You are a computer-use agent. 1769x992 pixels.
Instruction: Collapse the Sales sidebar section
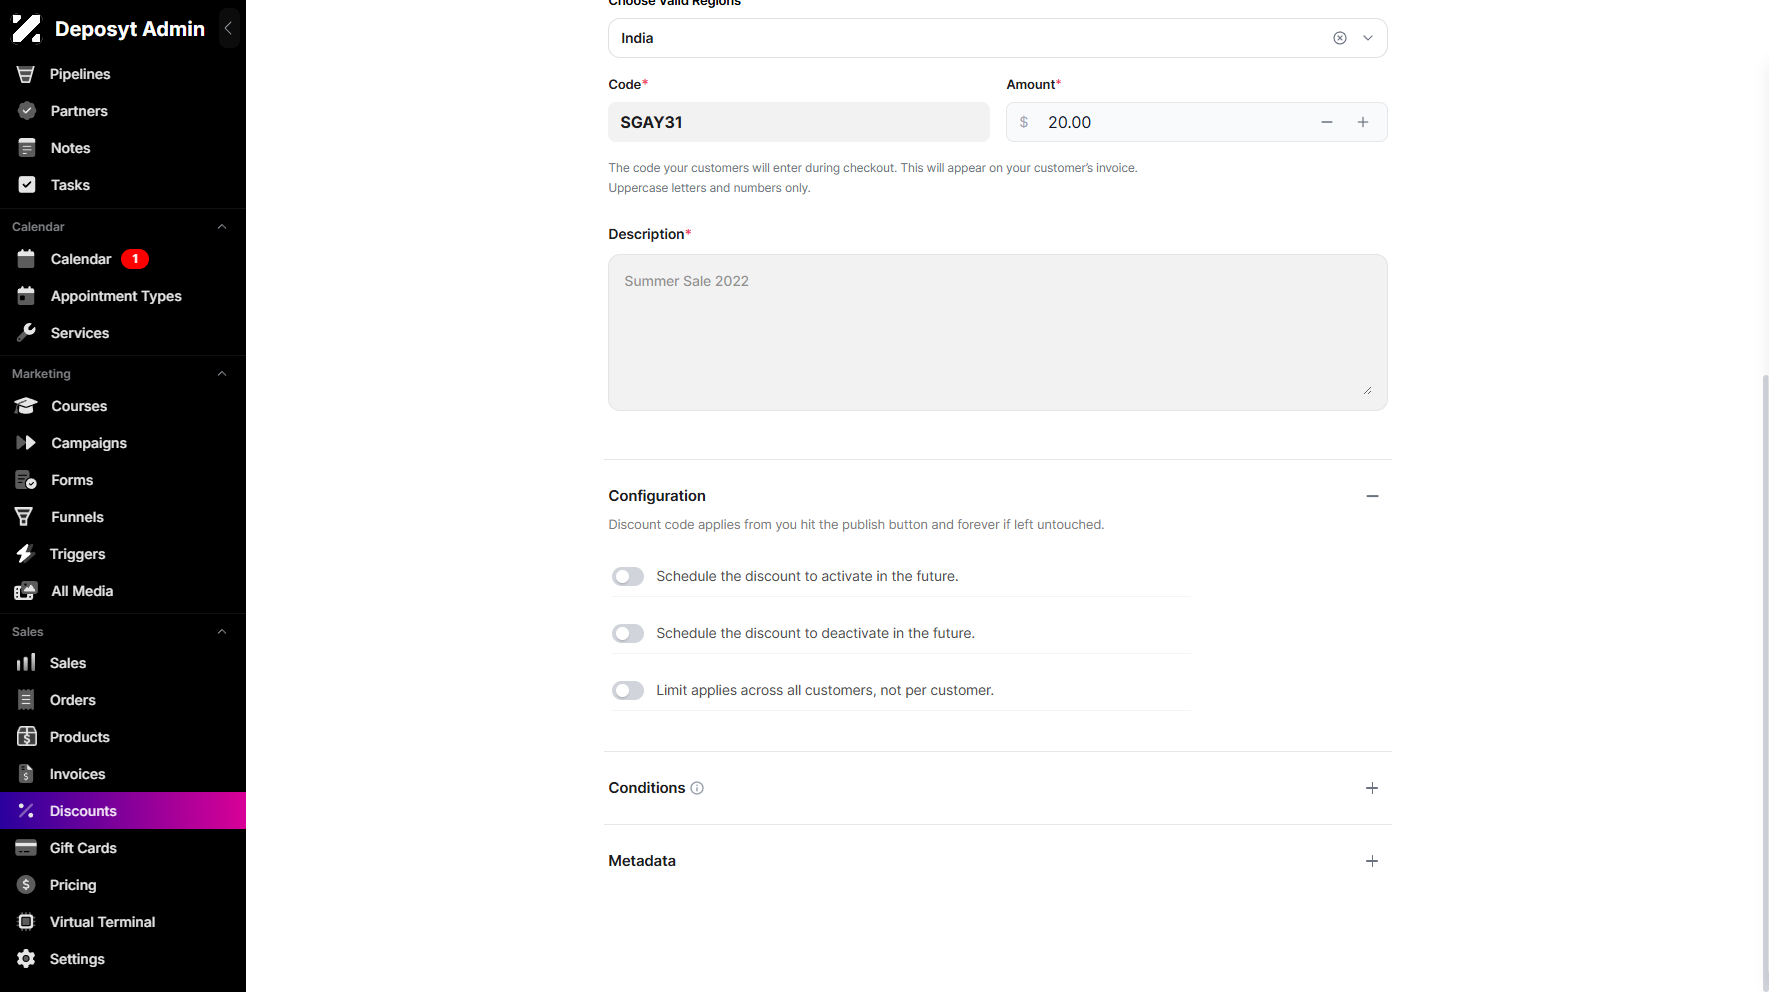click(222, 632)
